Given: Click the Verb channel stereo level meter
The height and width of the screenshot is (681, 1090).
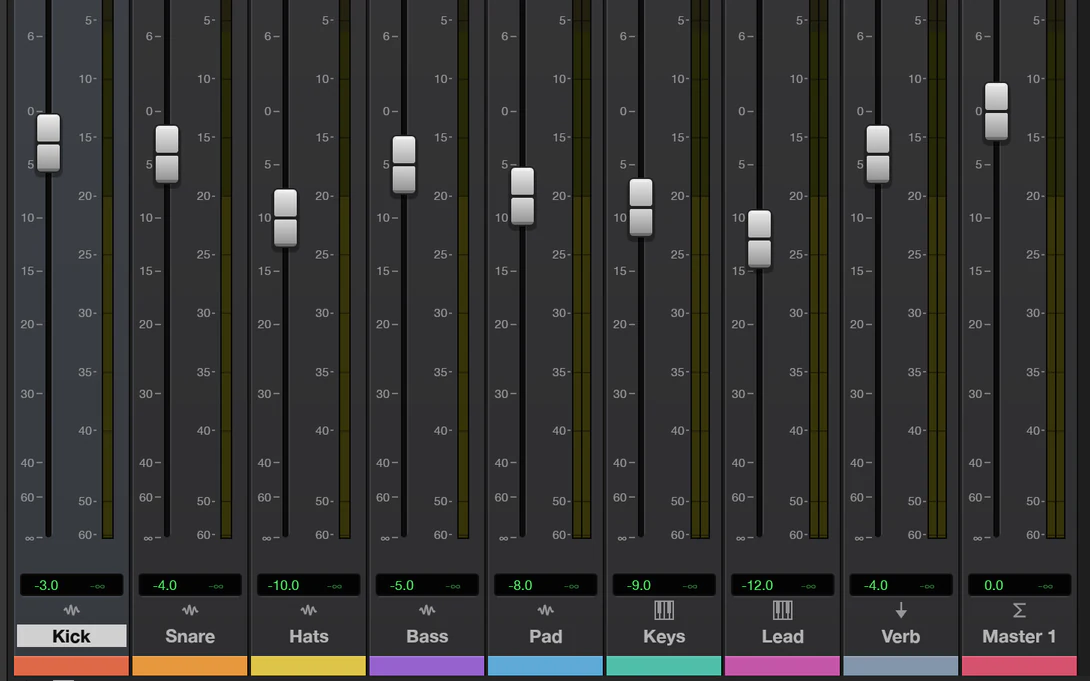Looking at the screenshot, I should click(937, 269).
